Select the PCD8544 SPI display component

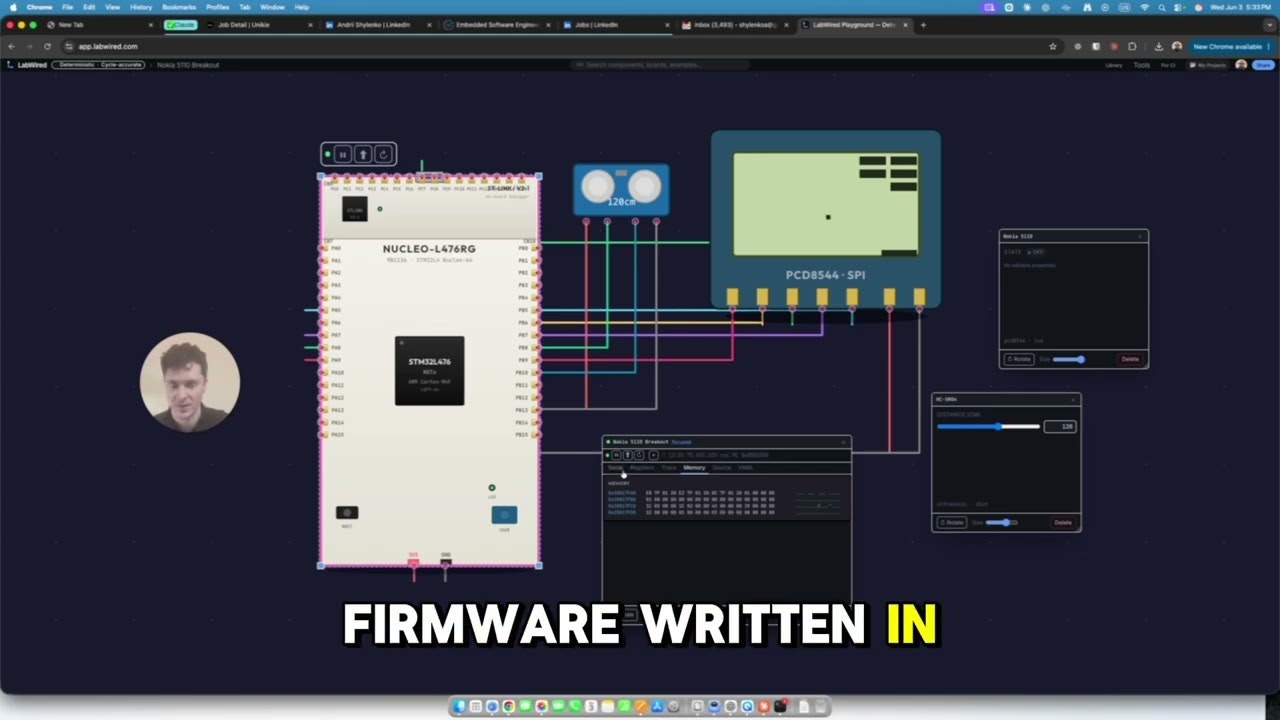pyautogui.click(x=826, y=218)
